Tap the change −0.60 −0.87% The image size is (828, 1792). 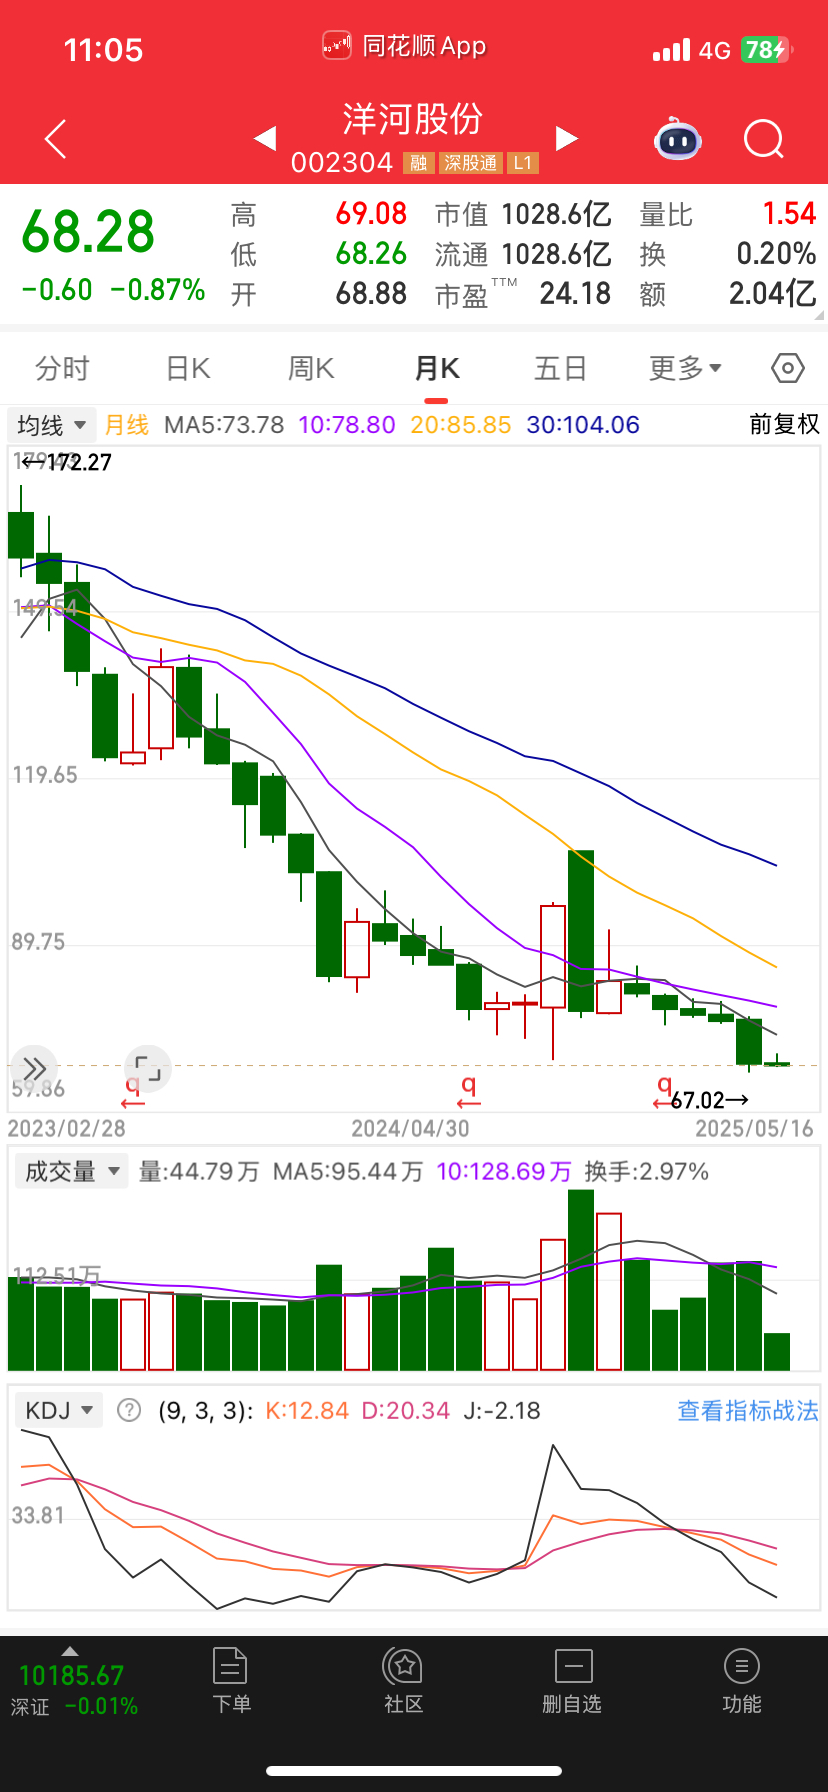[x=113, y=290]
